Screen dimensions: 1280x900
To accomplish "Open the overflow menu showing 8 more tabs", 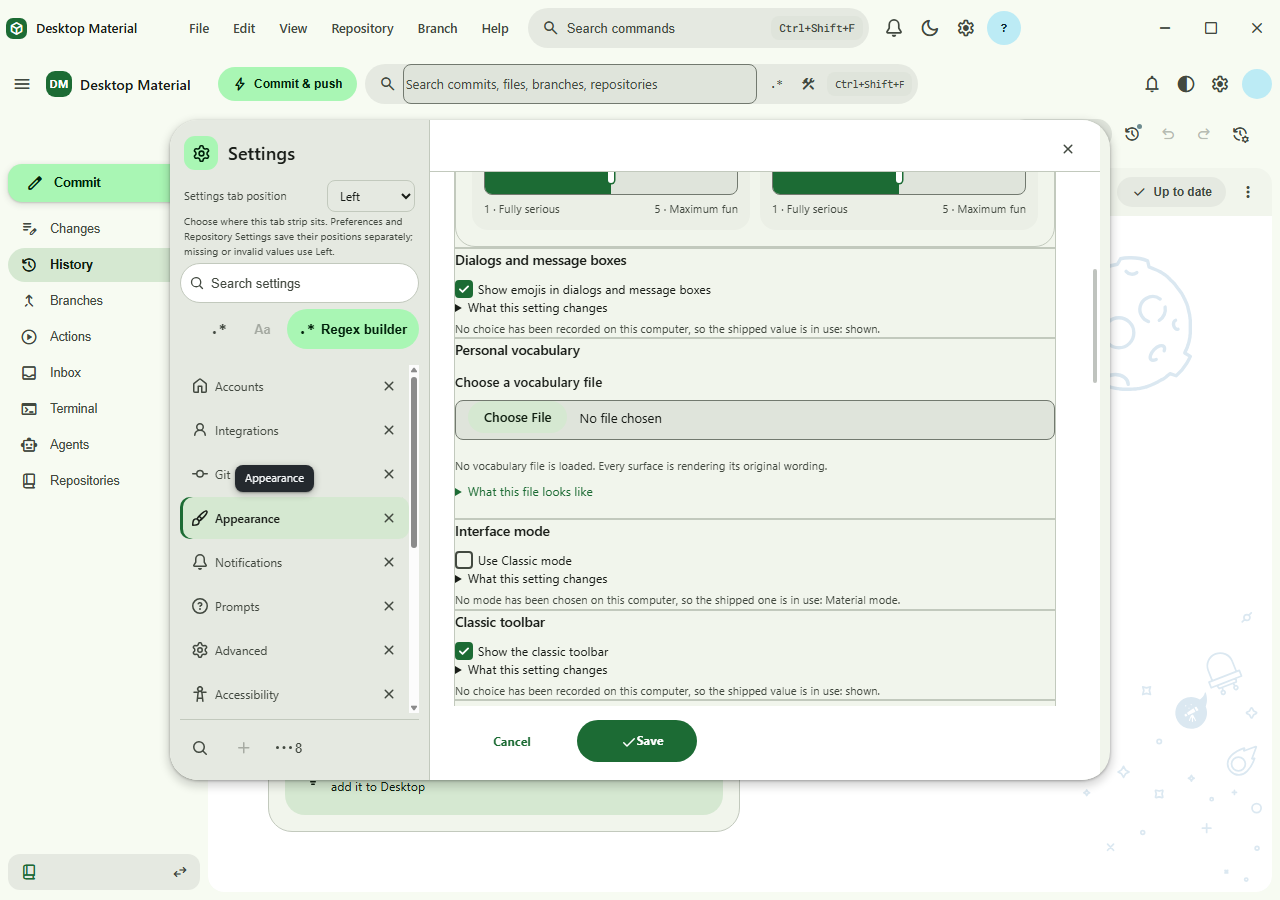I will 289,748.
